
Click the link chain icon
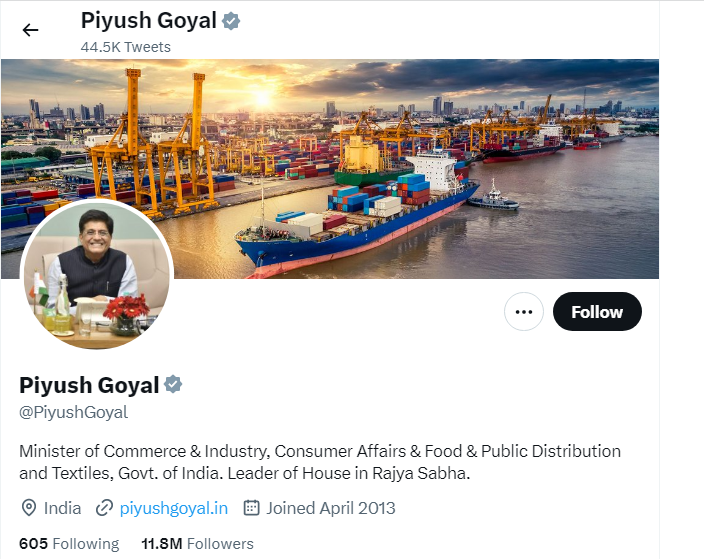[104, 508]
